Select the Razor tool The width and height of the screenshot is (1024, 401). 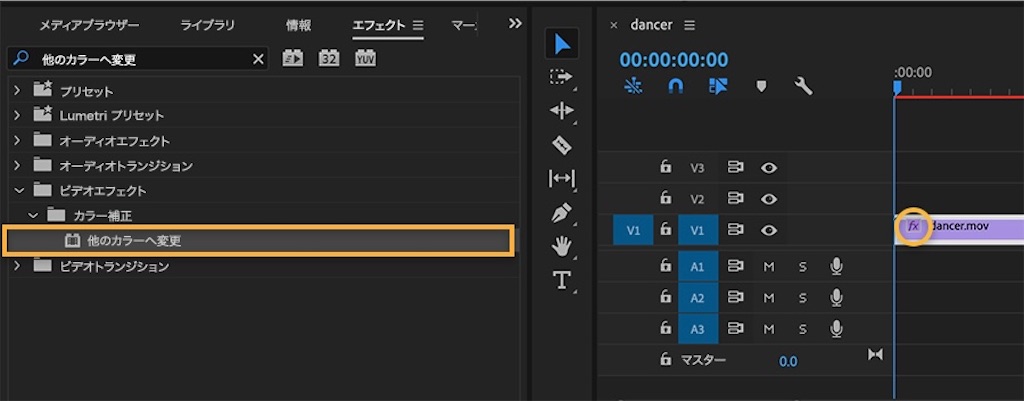pyautogui.click(x=562, y=144)
